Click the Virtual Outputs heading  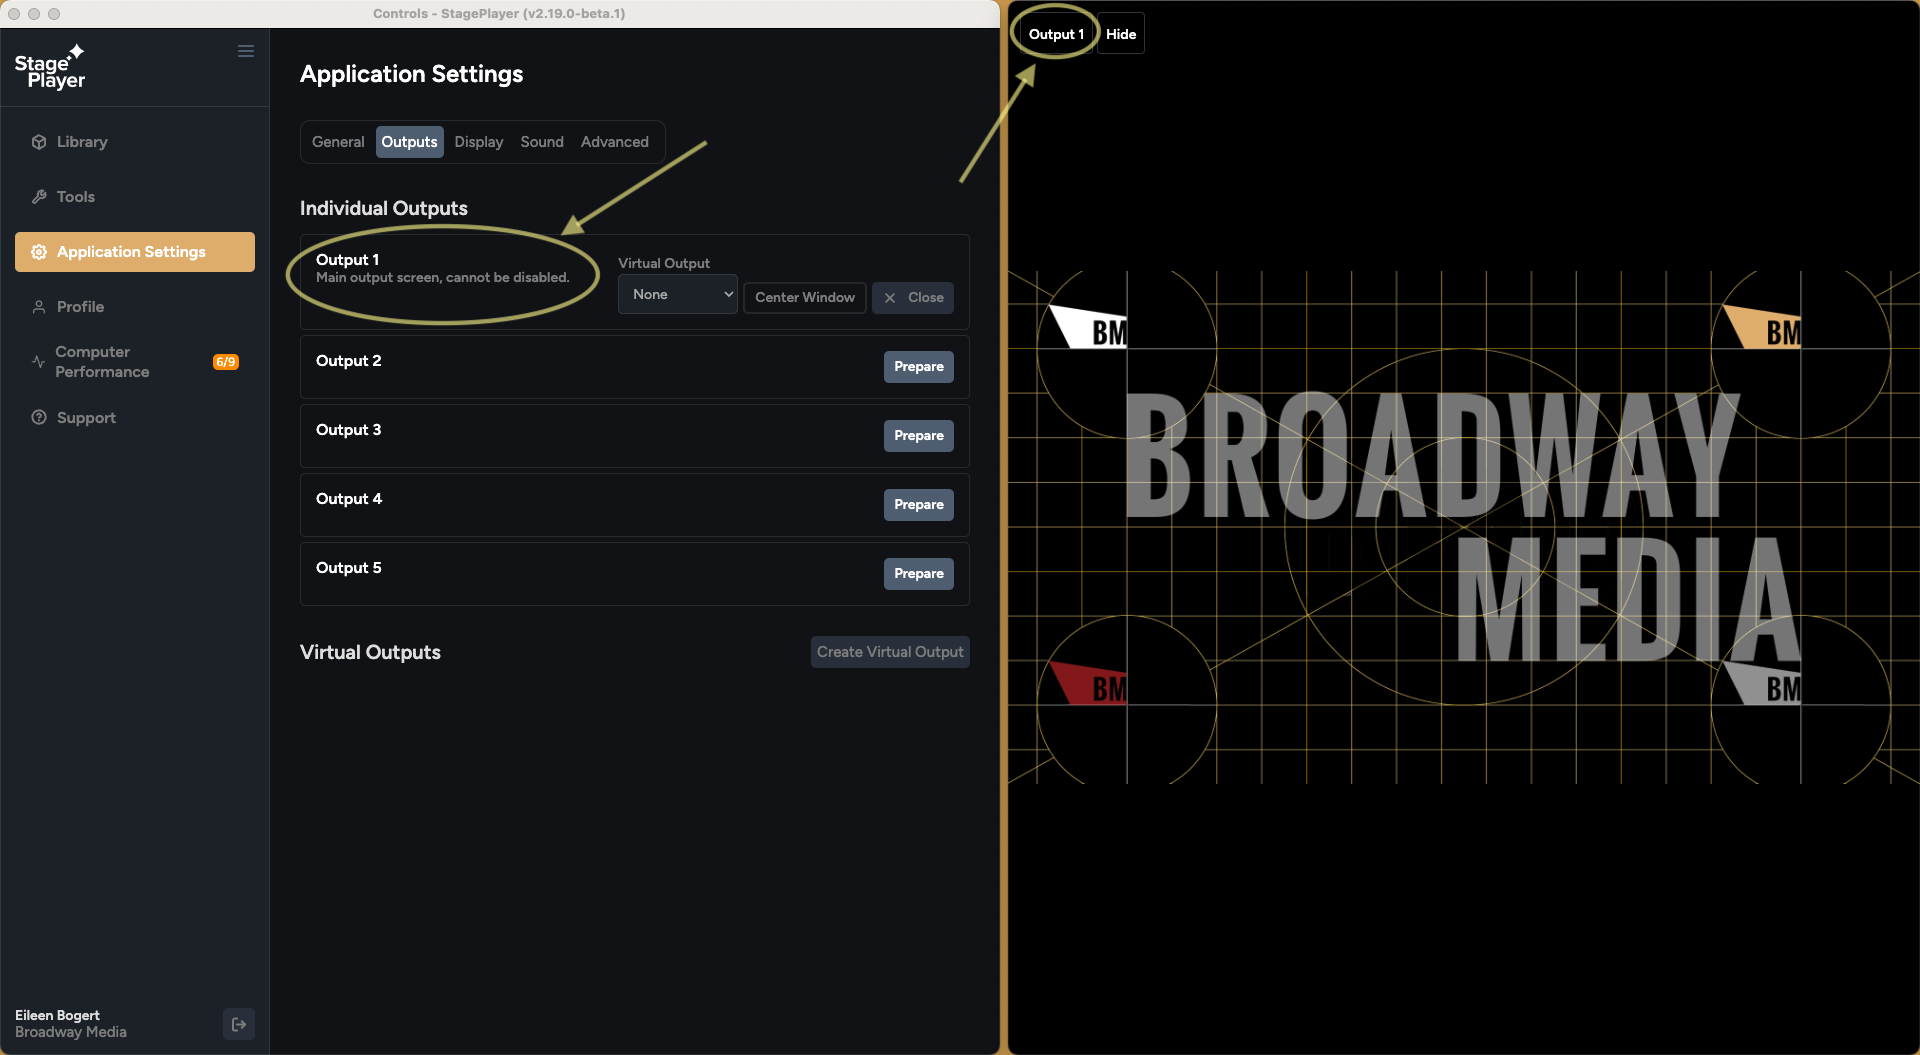tap(370, 652)
